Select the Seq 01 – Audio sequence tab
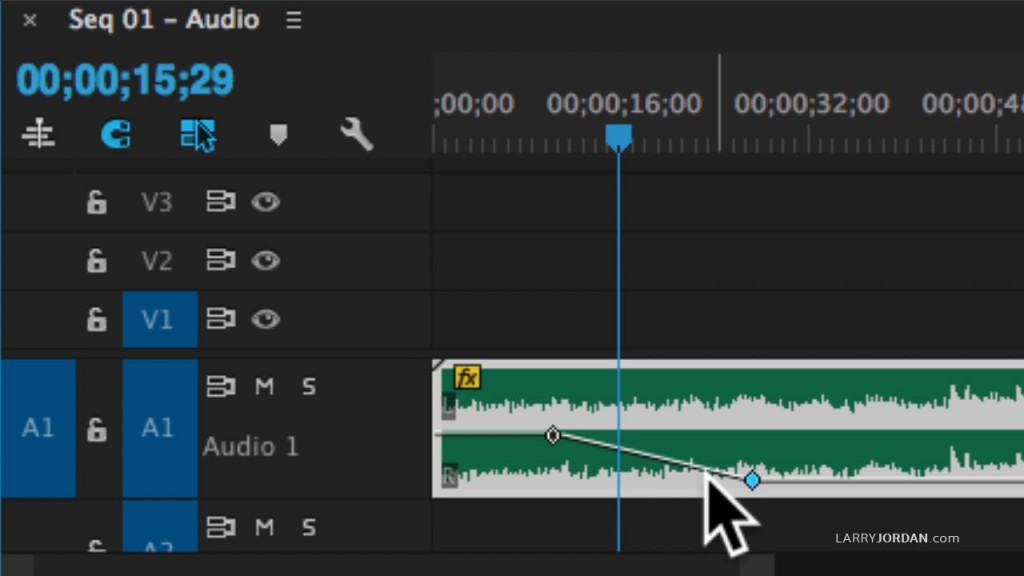This screenshot has width=1024, height=576. tap(164, 20)
